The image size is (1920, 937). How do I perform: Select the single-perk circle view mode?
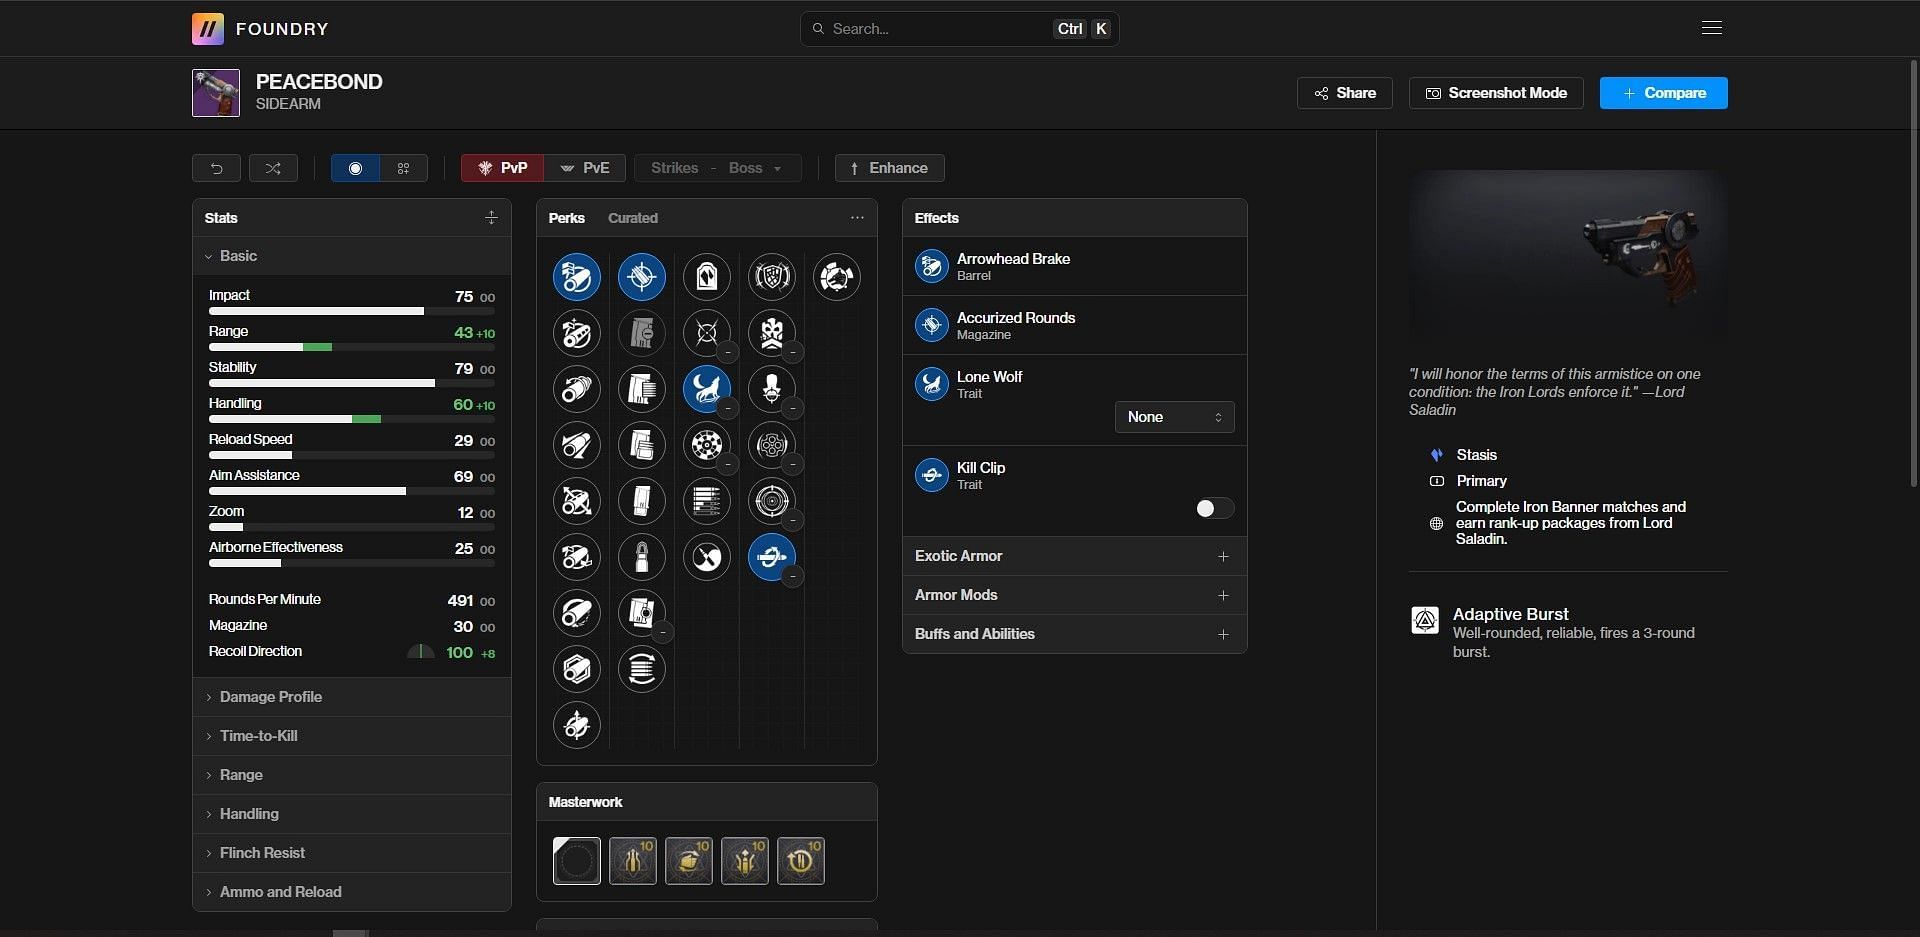355,168
